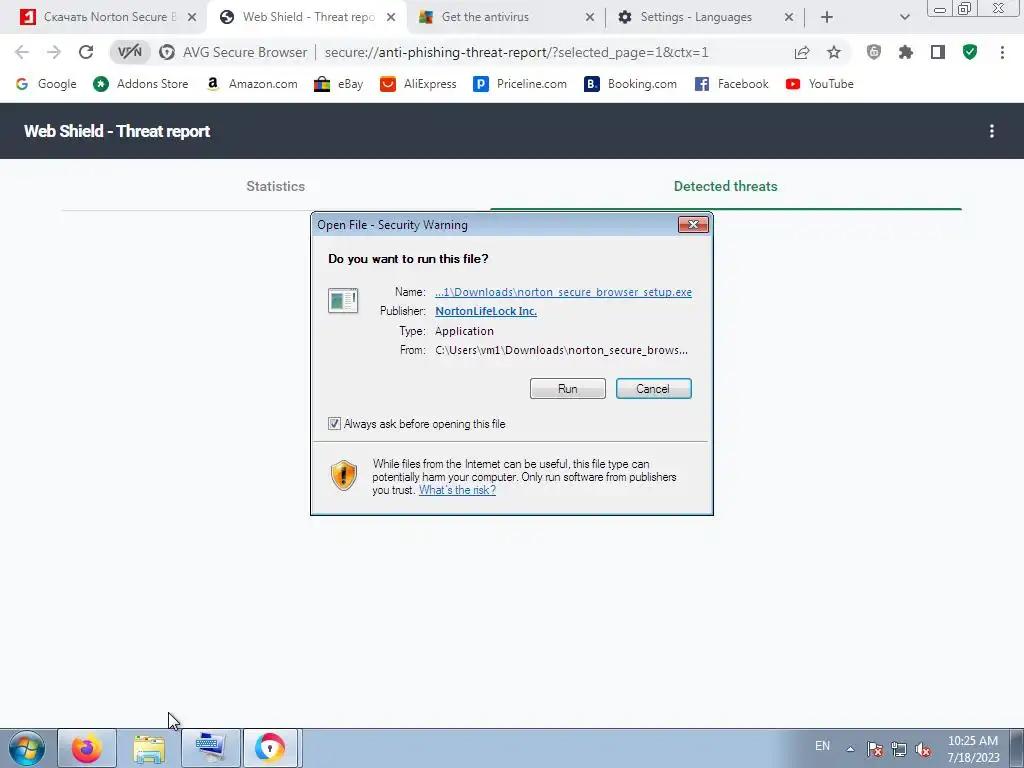Click the NortonLifeLock Inc. publisher link
The image size is (1024, 768).
(x=486, y=311)
